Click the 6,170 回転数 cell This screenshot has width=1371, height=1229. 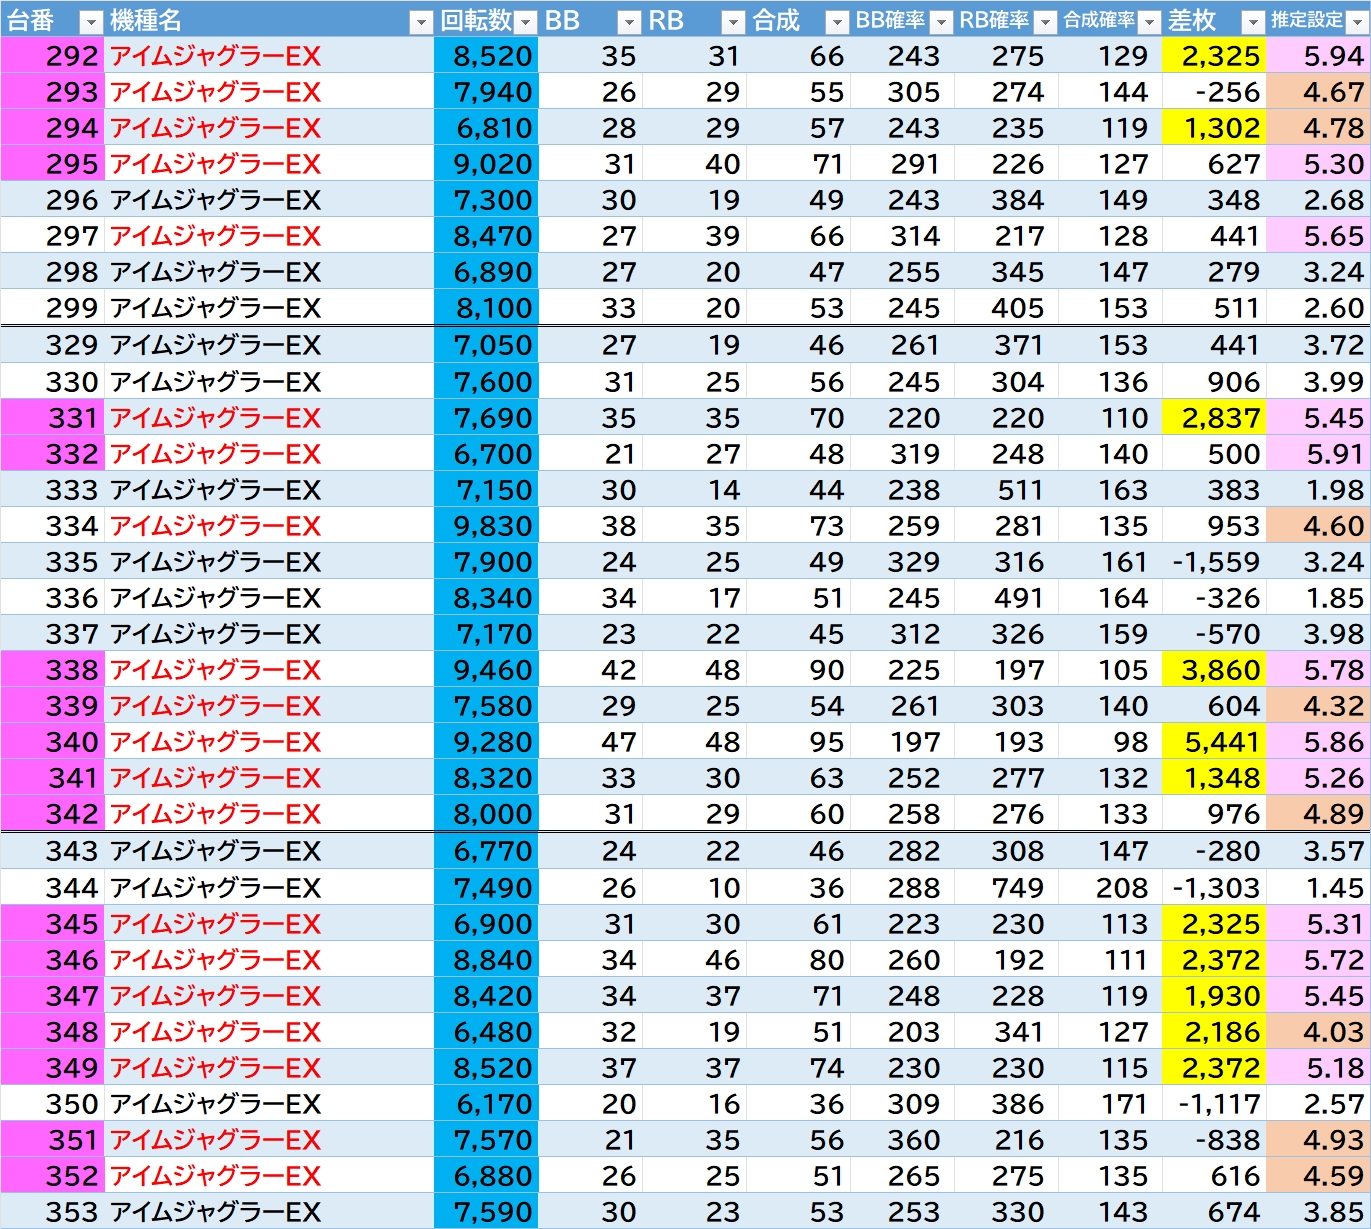(487, 1104)
